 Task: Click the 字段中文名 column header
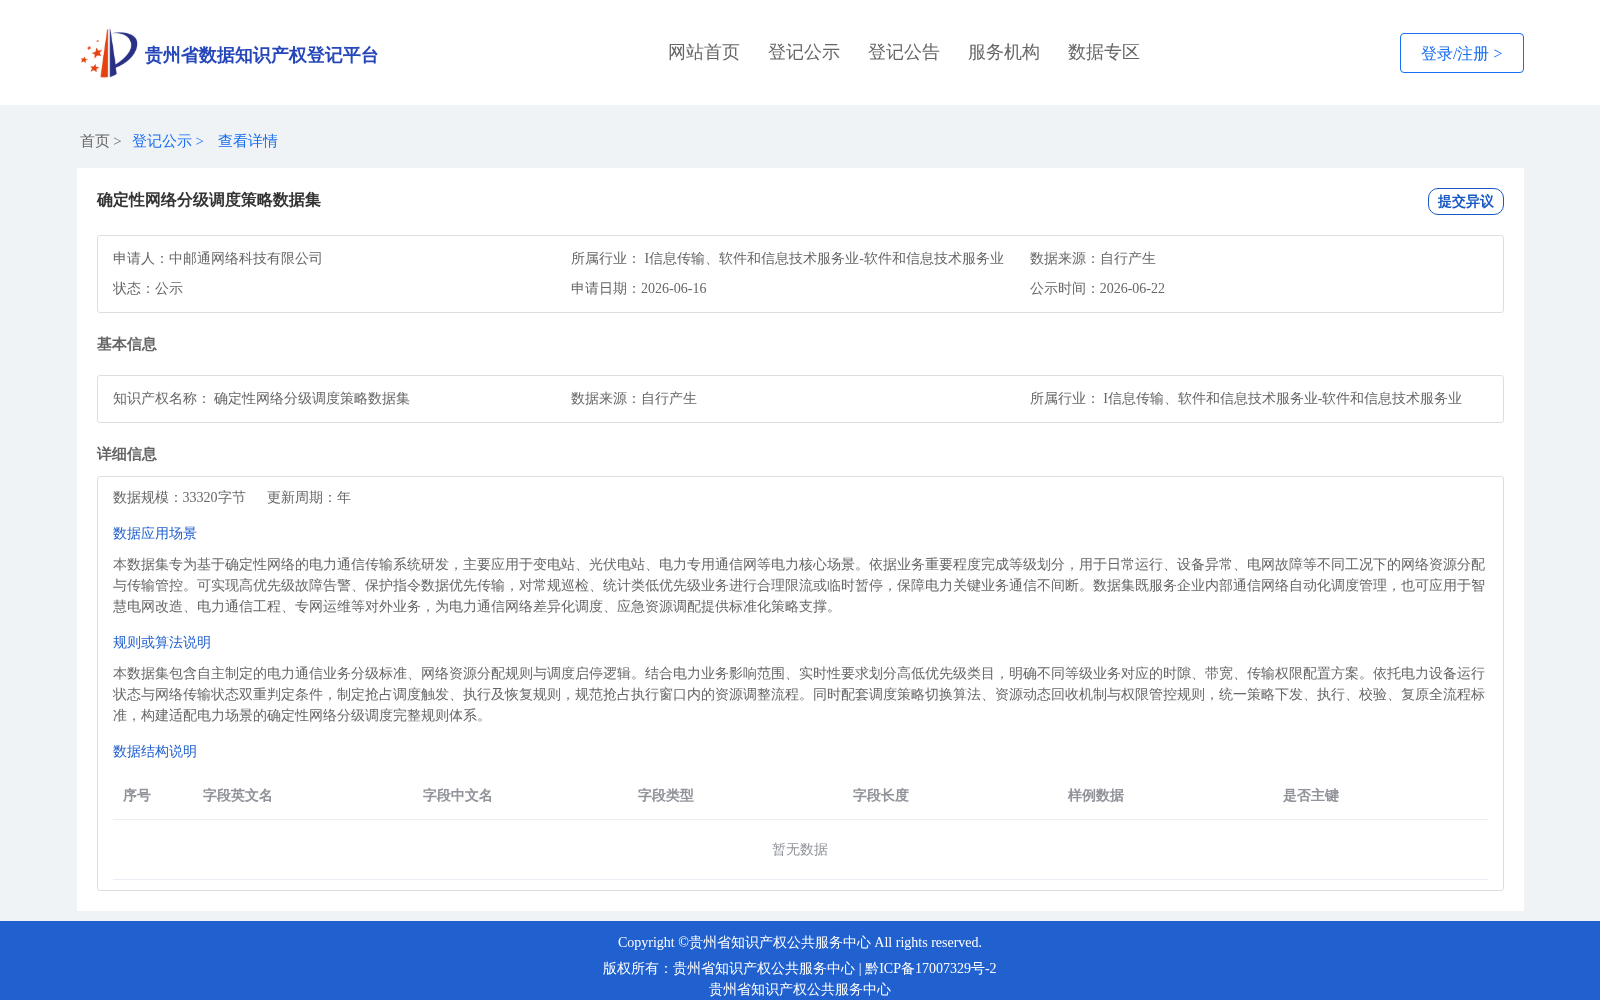(x=458, y=795)
